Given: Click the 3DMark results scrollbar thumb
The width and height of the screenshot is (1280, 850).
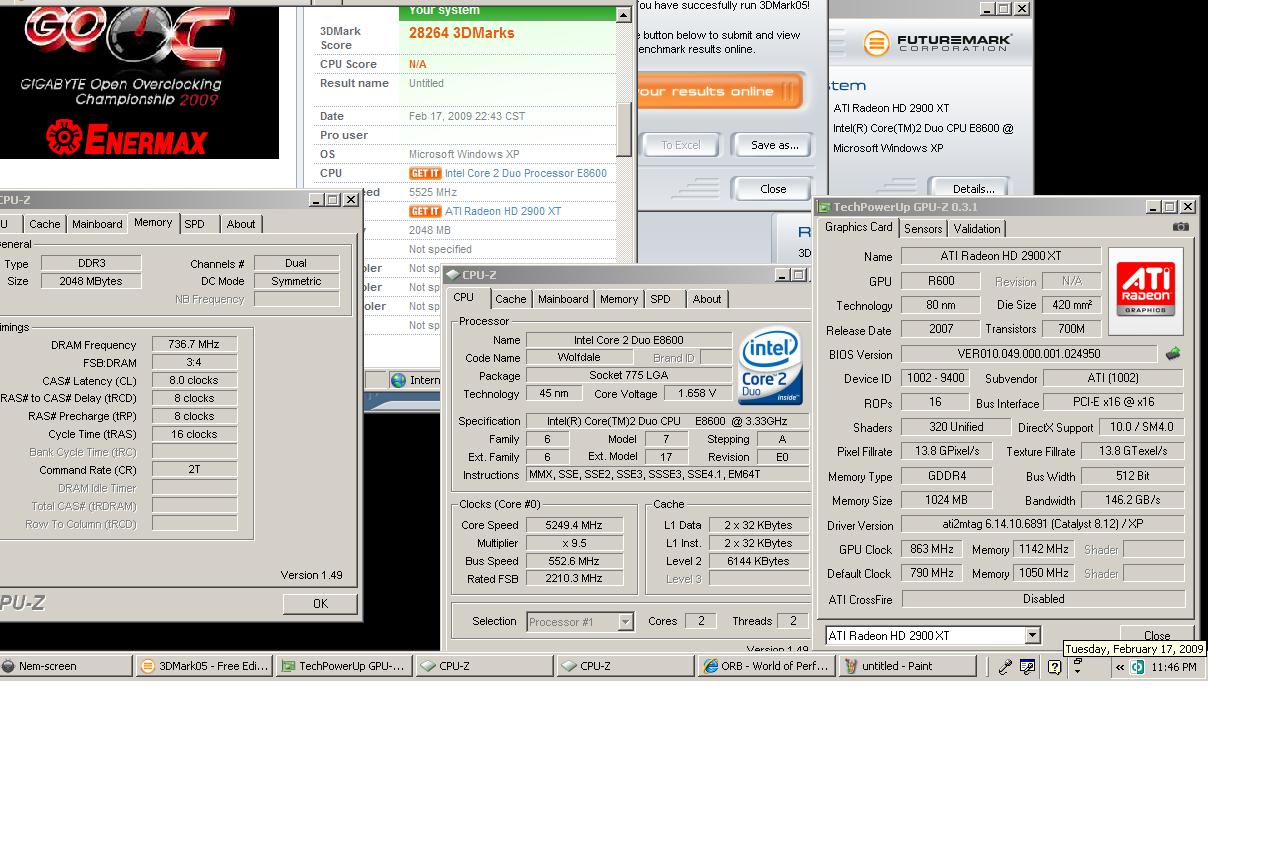Looking at the screenshot, I should point(624,128).
